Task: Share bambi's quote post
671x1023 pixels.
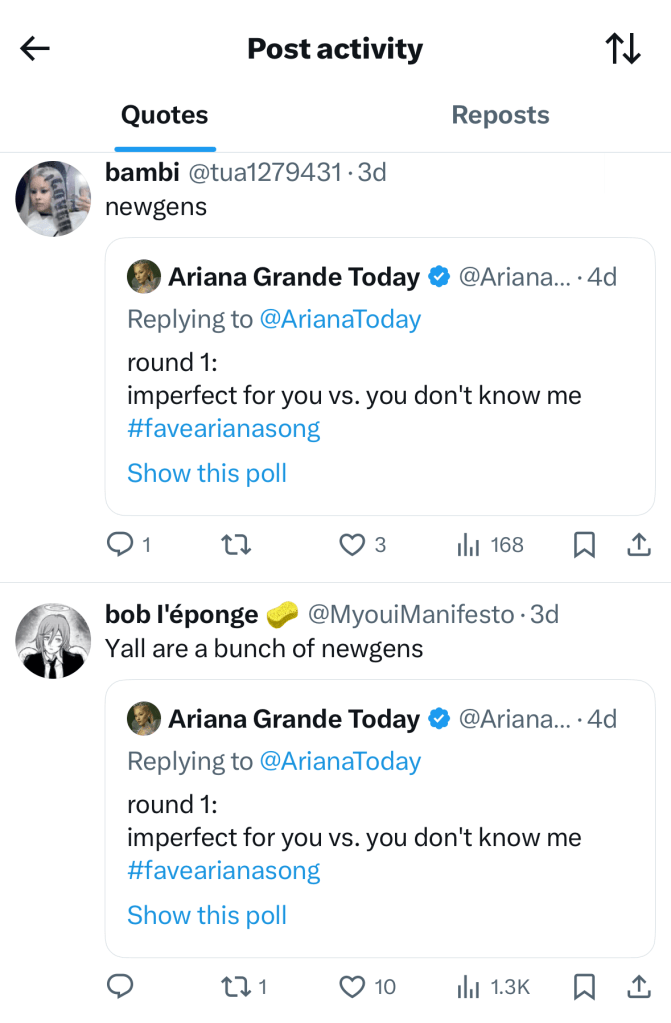Action: pyautogui.click(x=639, y=544)
